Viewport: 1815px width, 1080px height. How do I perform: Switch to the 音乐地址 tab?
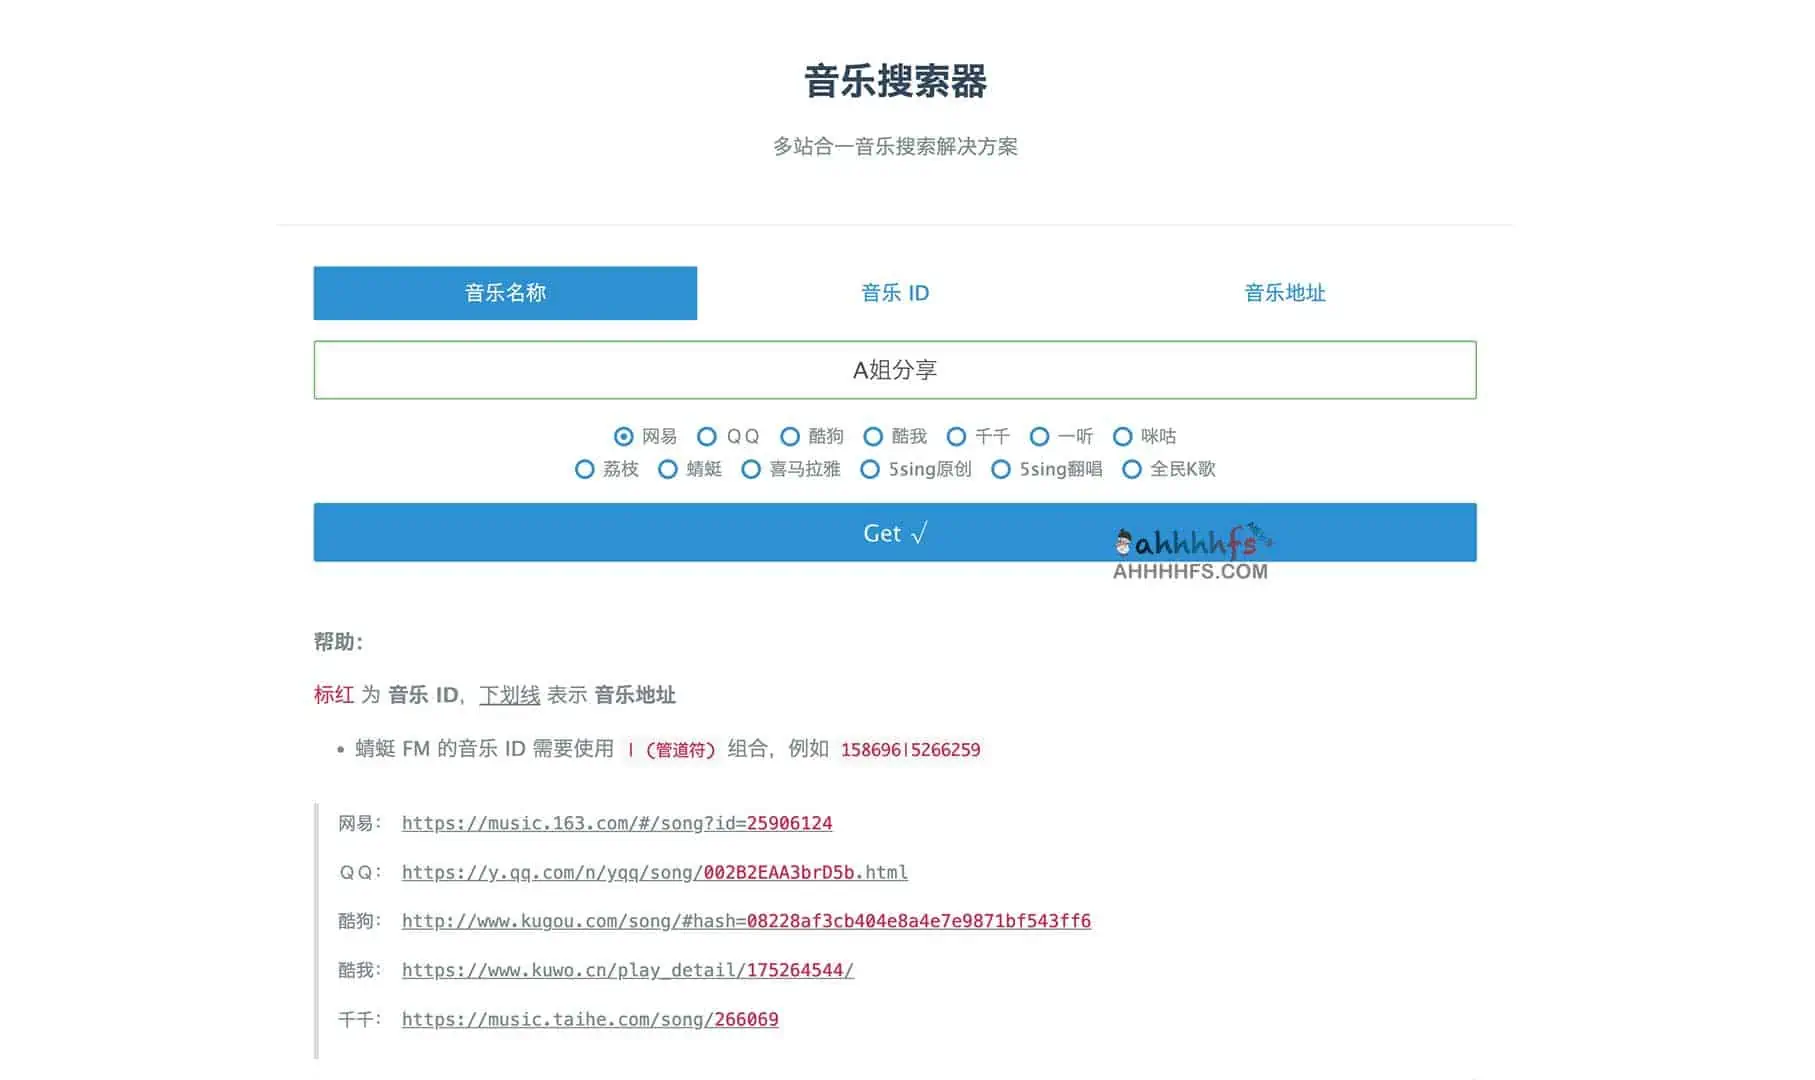[x=1284, y=293]
